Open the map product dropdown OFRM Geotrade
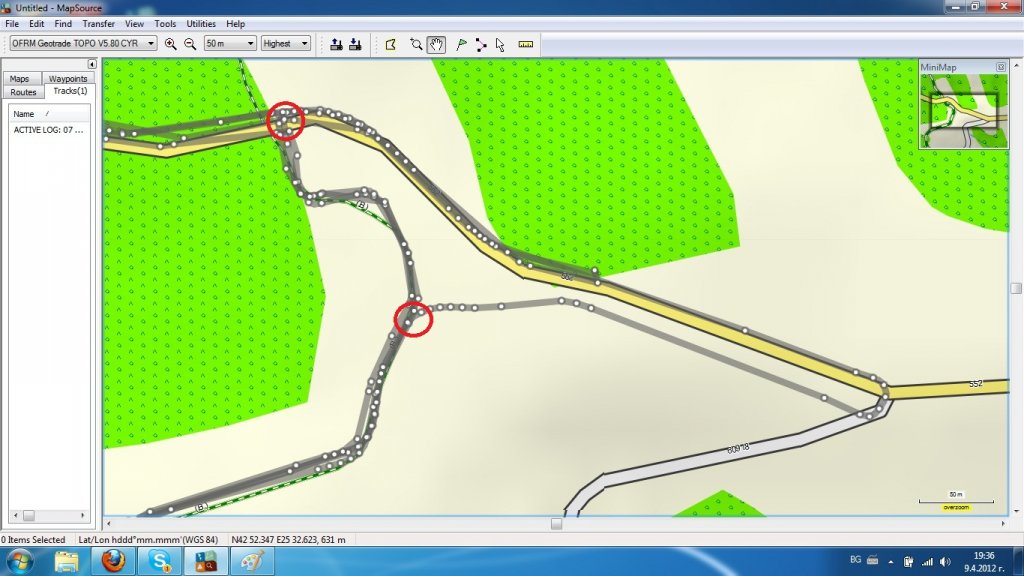Screen dimensions: 1024x576 [84, 43]
